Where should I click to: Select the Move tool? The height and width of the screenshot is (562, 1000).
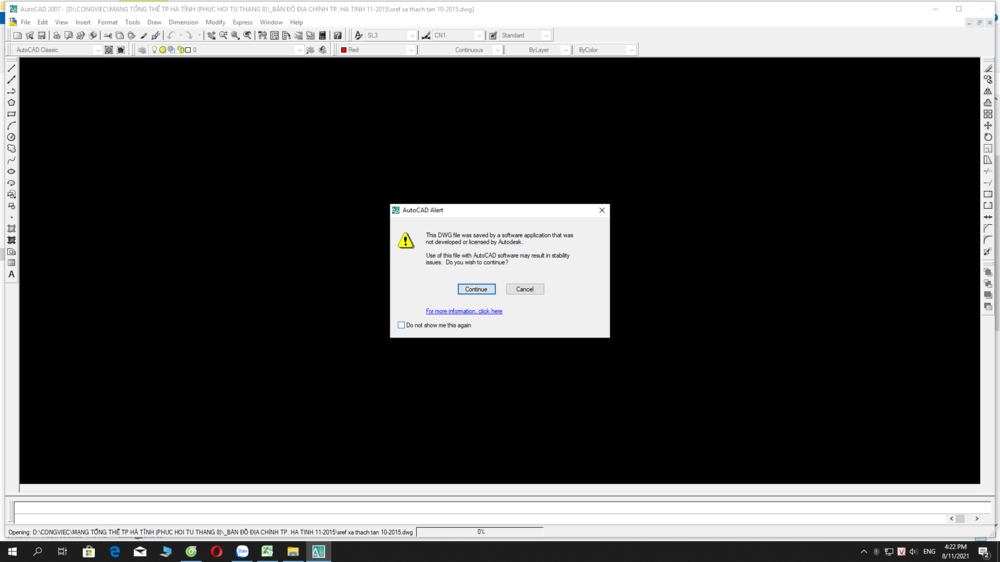click(988, 126)
